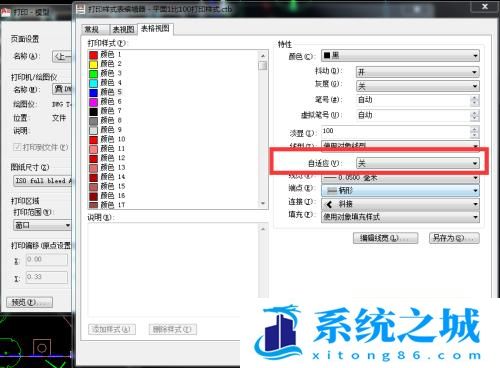
Task: Close the plot style table editor
Action: click(485, 7)
